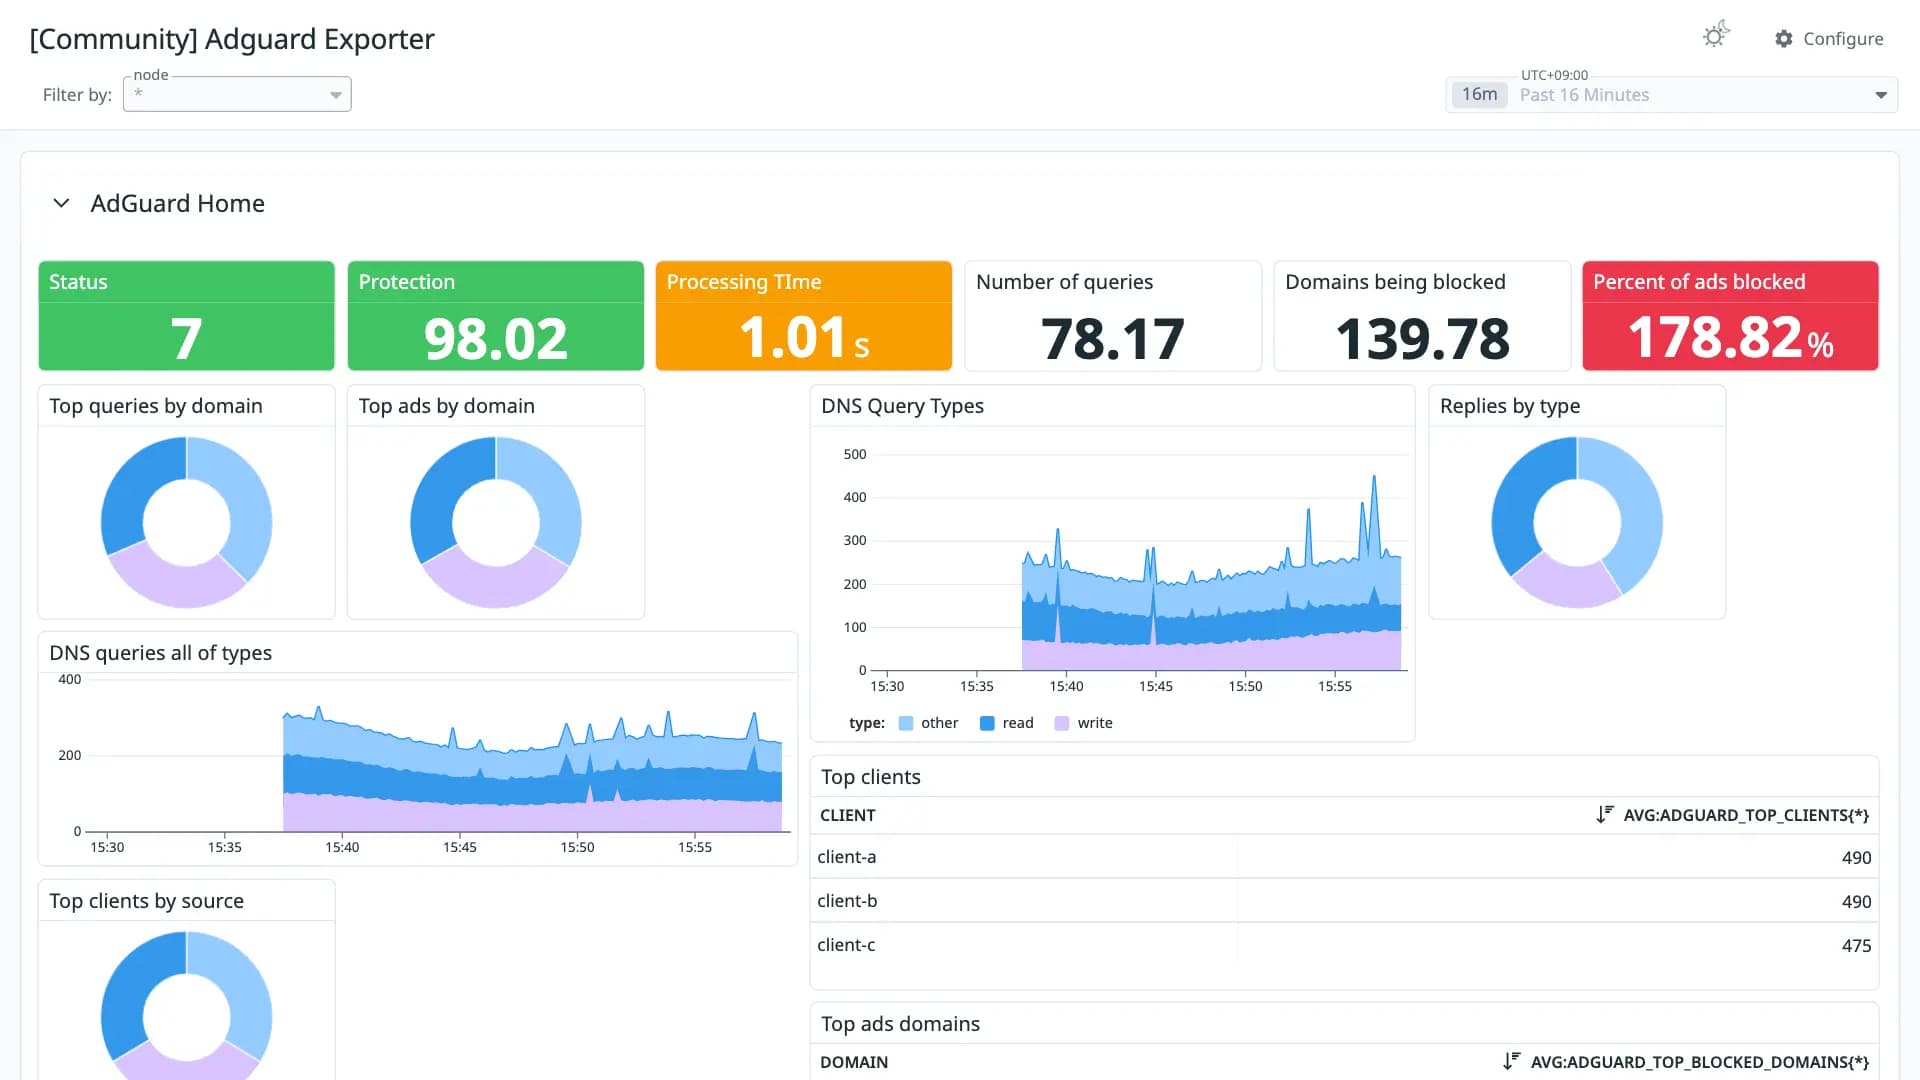This screenshot has width=1920, height=1080.
Task: Collapse the AdGuard Home section chevron
Action: point(61,203)
